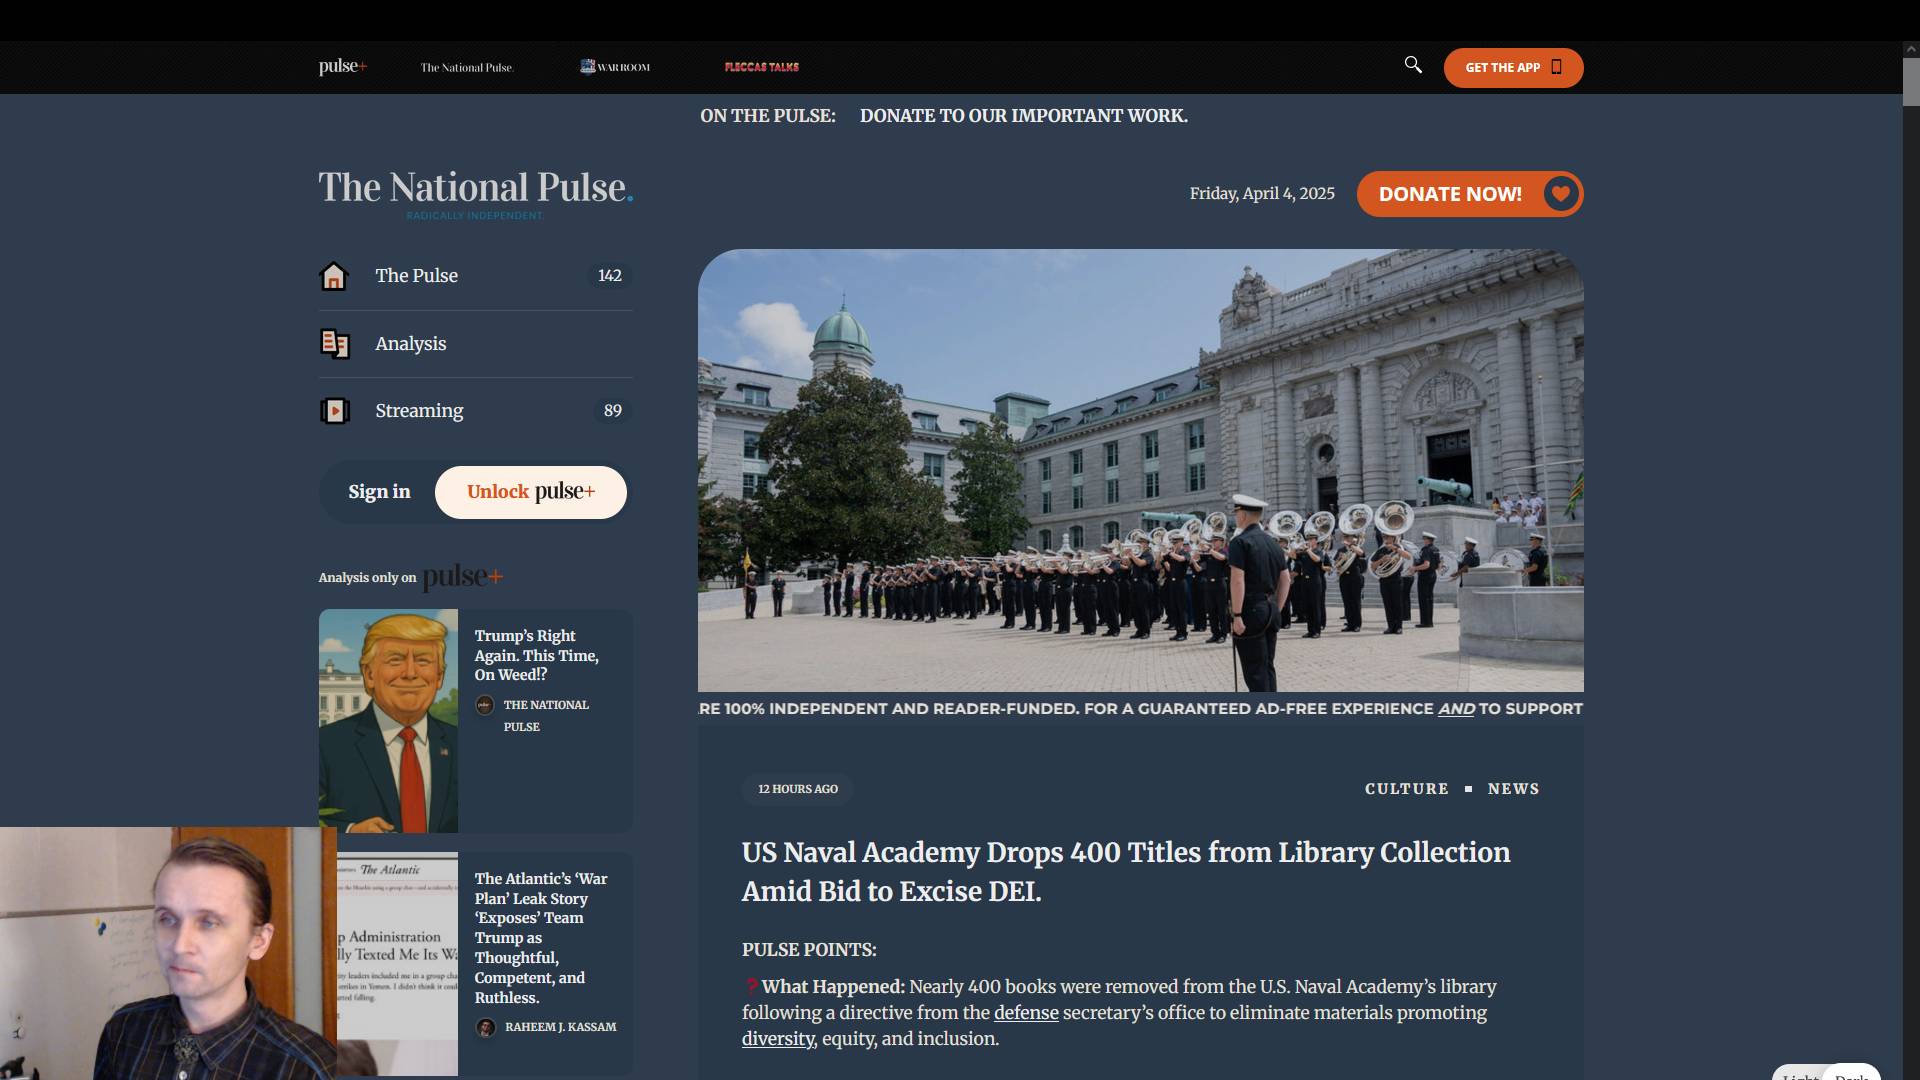
Task: Open the Trump weed article thumbnail
Action: click(388, 721)
